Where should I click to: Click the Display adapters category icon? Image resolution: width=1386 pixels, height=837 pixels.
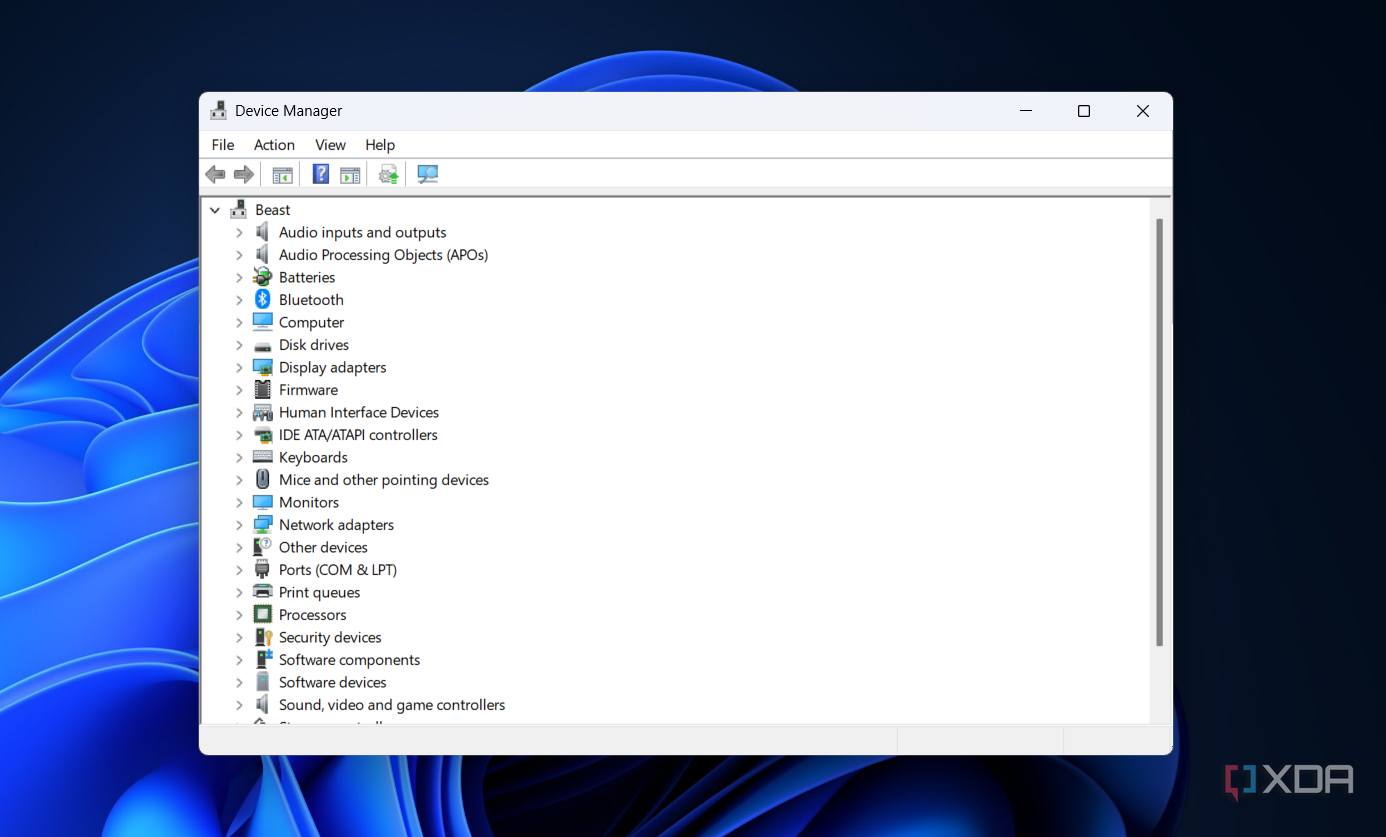pos(263,367)
